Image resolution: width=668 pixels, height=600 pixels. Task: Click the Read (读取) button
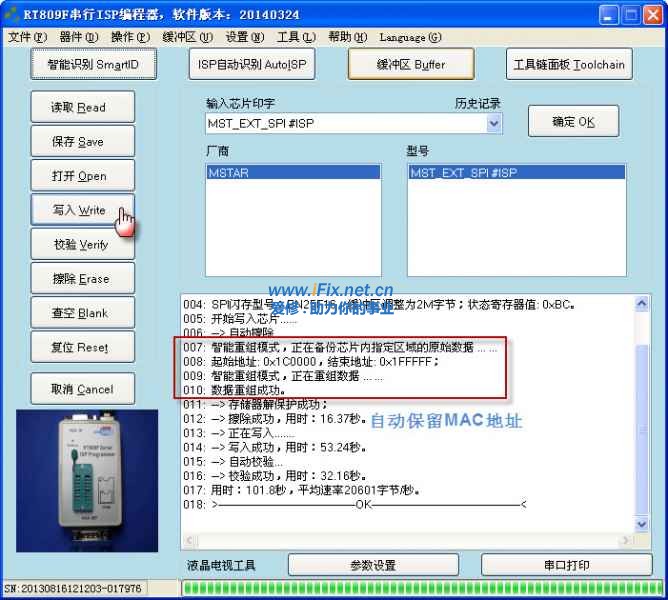79,108
